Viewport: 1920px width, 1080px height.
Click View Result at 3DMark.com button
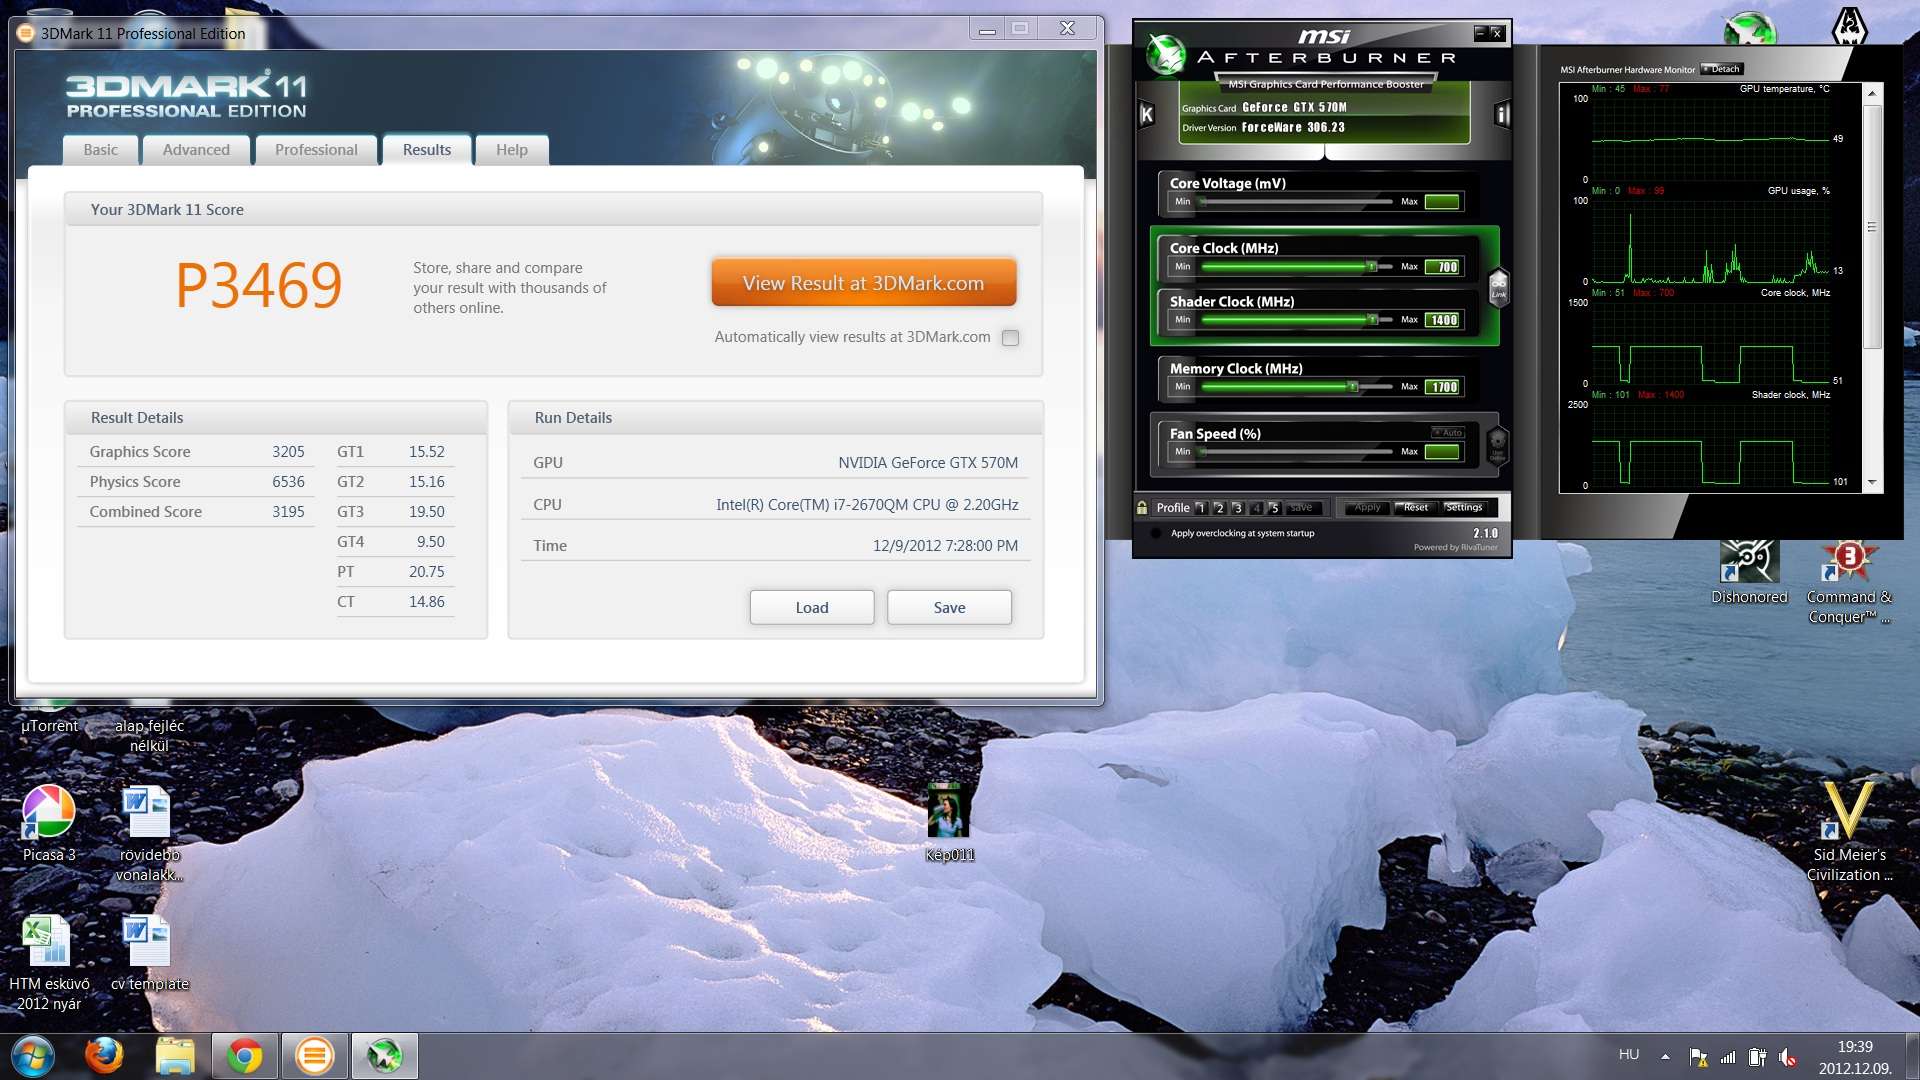(864, 283)
